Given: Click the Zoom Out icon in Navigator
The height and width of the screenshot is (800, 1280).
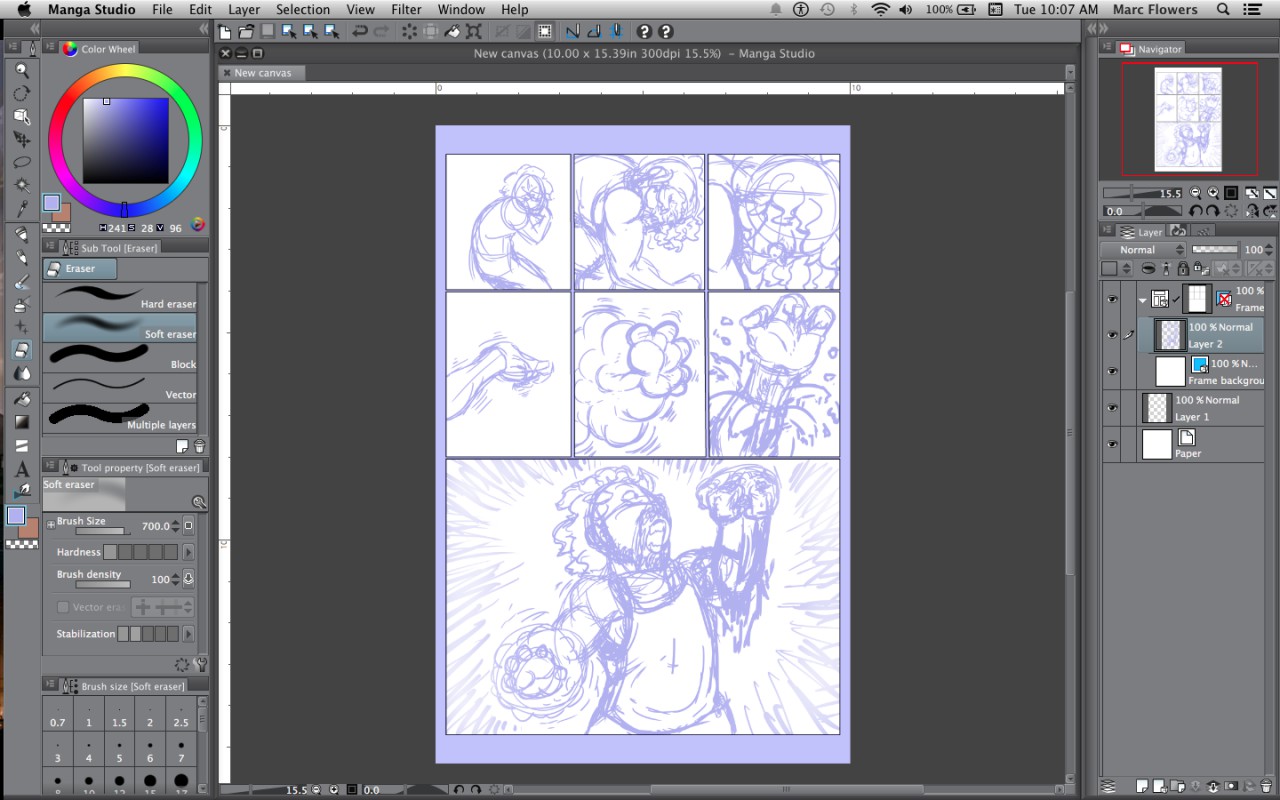Looking at the screenshot, I should (1196, 193).
